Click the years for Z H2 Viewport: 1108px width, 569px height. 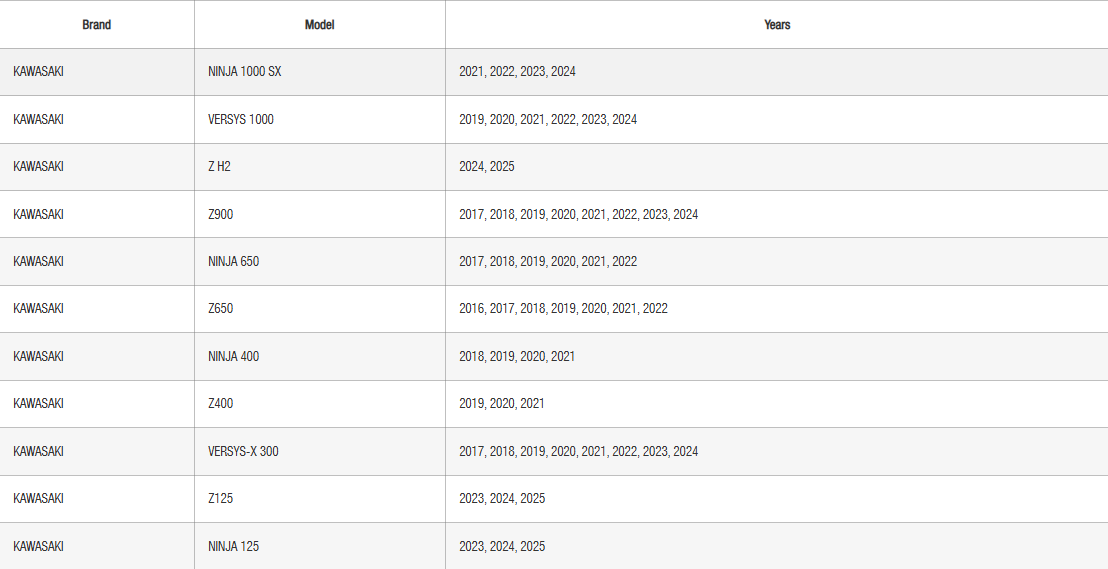[x=487, y=166]
